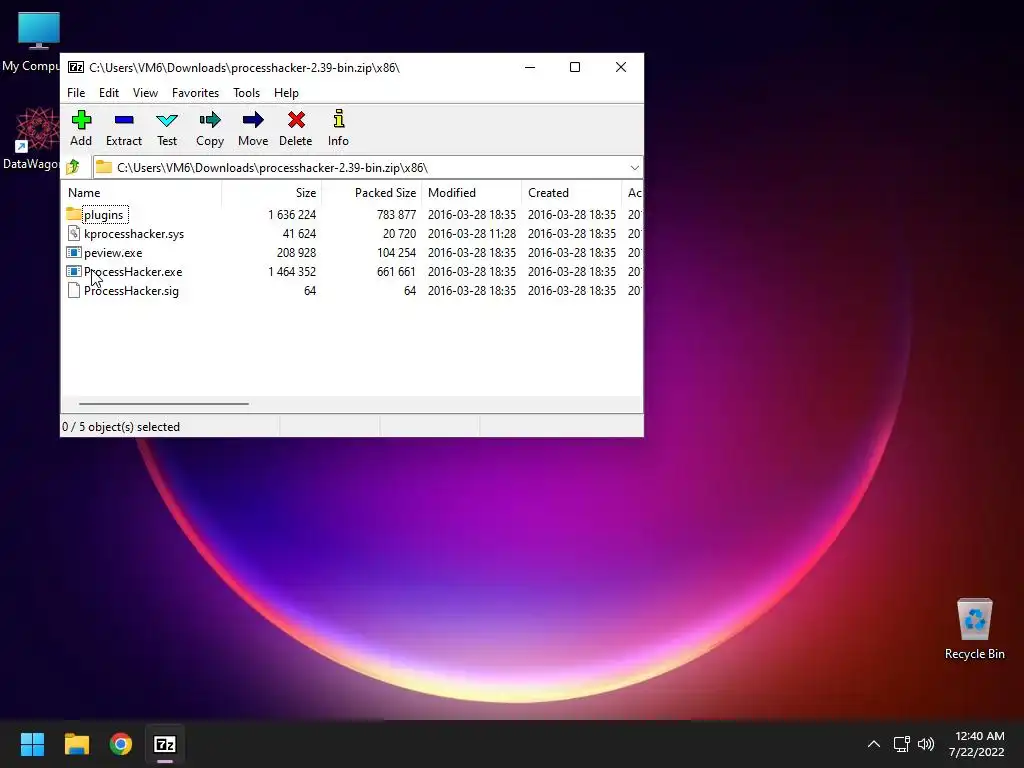Click the peview.exe file name

[x=113, y=253]
